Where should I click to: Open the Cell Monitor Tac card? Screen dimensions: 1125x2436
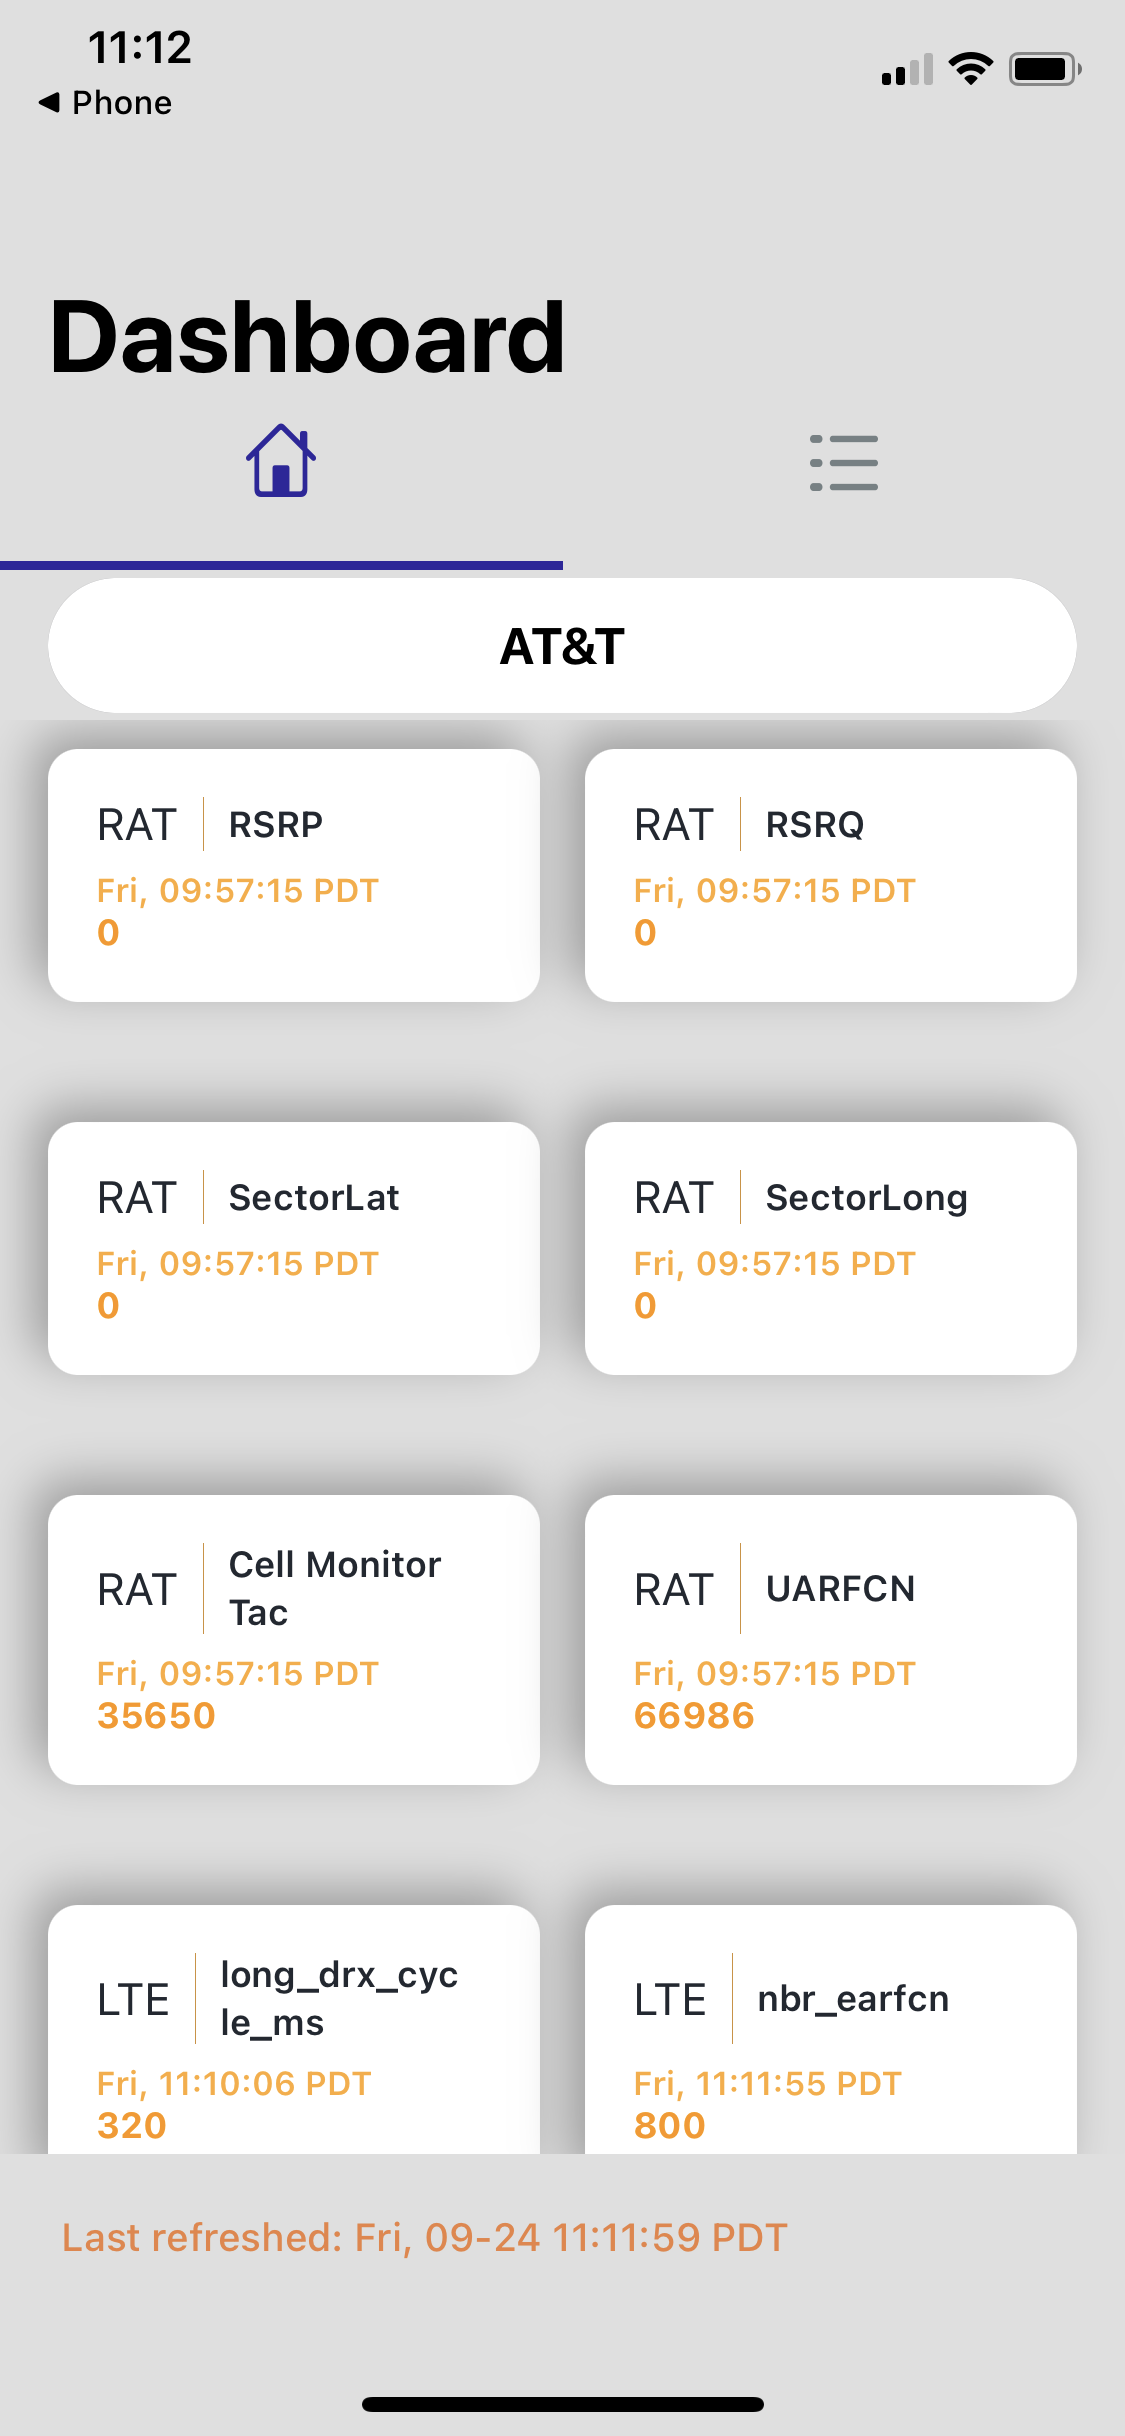(294, 1640)
